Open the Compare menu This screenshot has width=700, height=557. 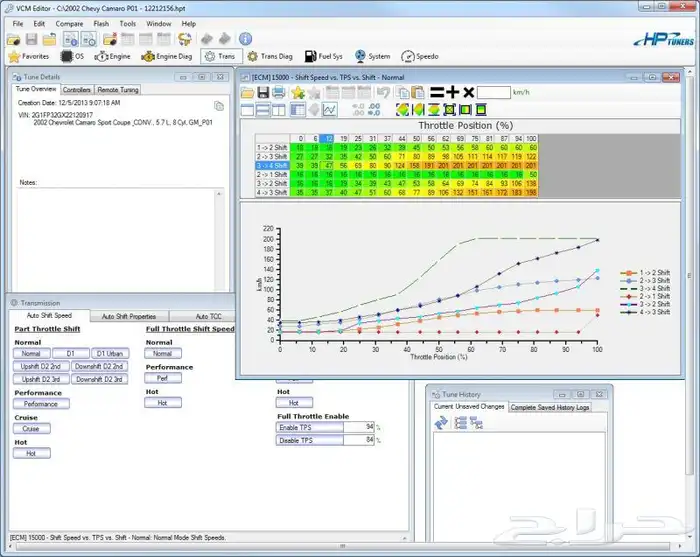pyautogui.click(x=69, y=23)
